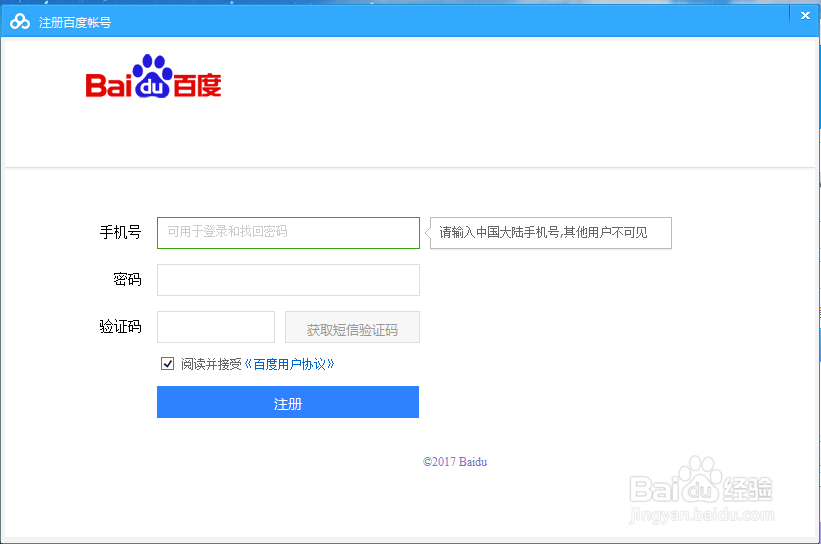Uncheck the 阅读并接受 agreement checkbox

tap(168, 363)
